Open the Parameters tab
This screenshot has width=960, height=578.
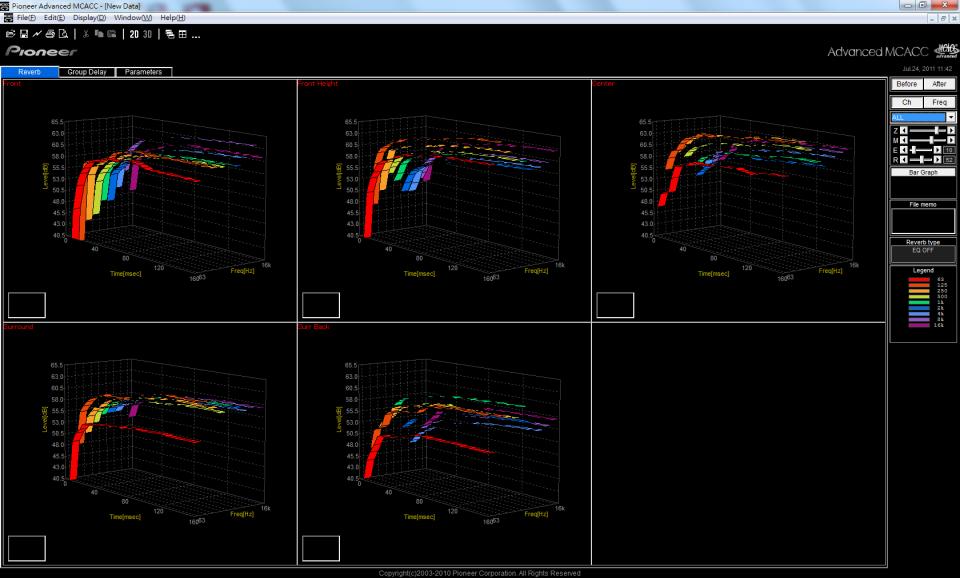click(145, 72)
